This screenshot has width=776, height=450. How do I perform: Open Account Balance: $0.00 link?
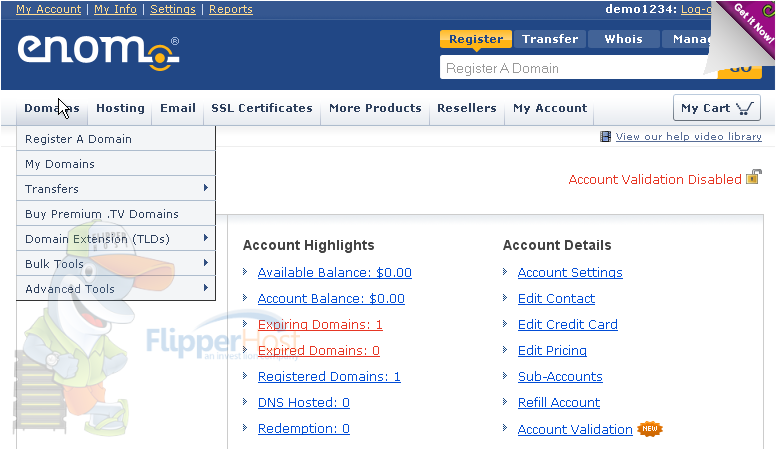[331, 299]
